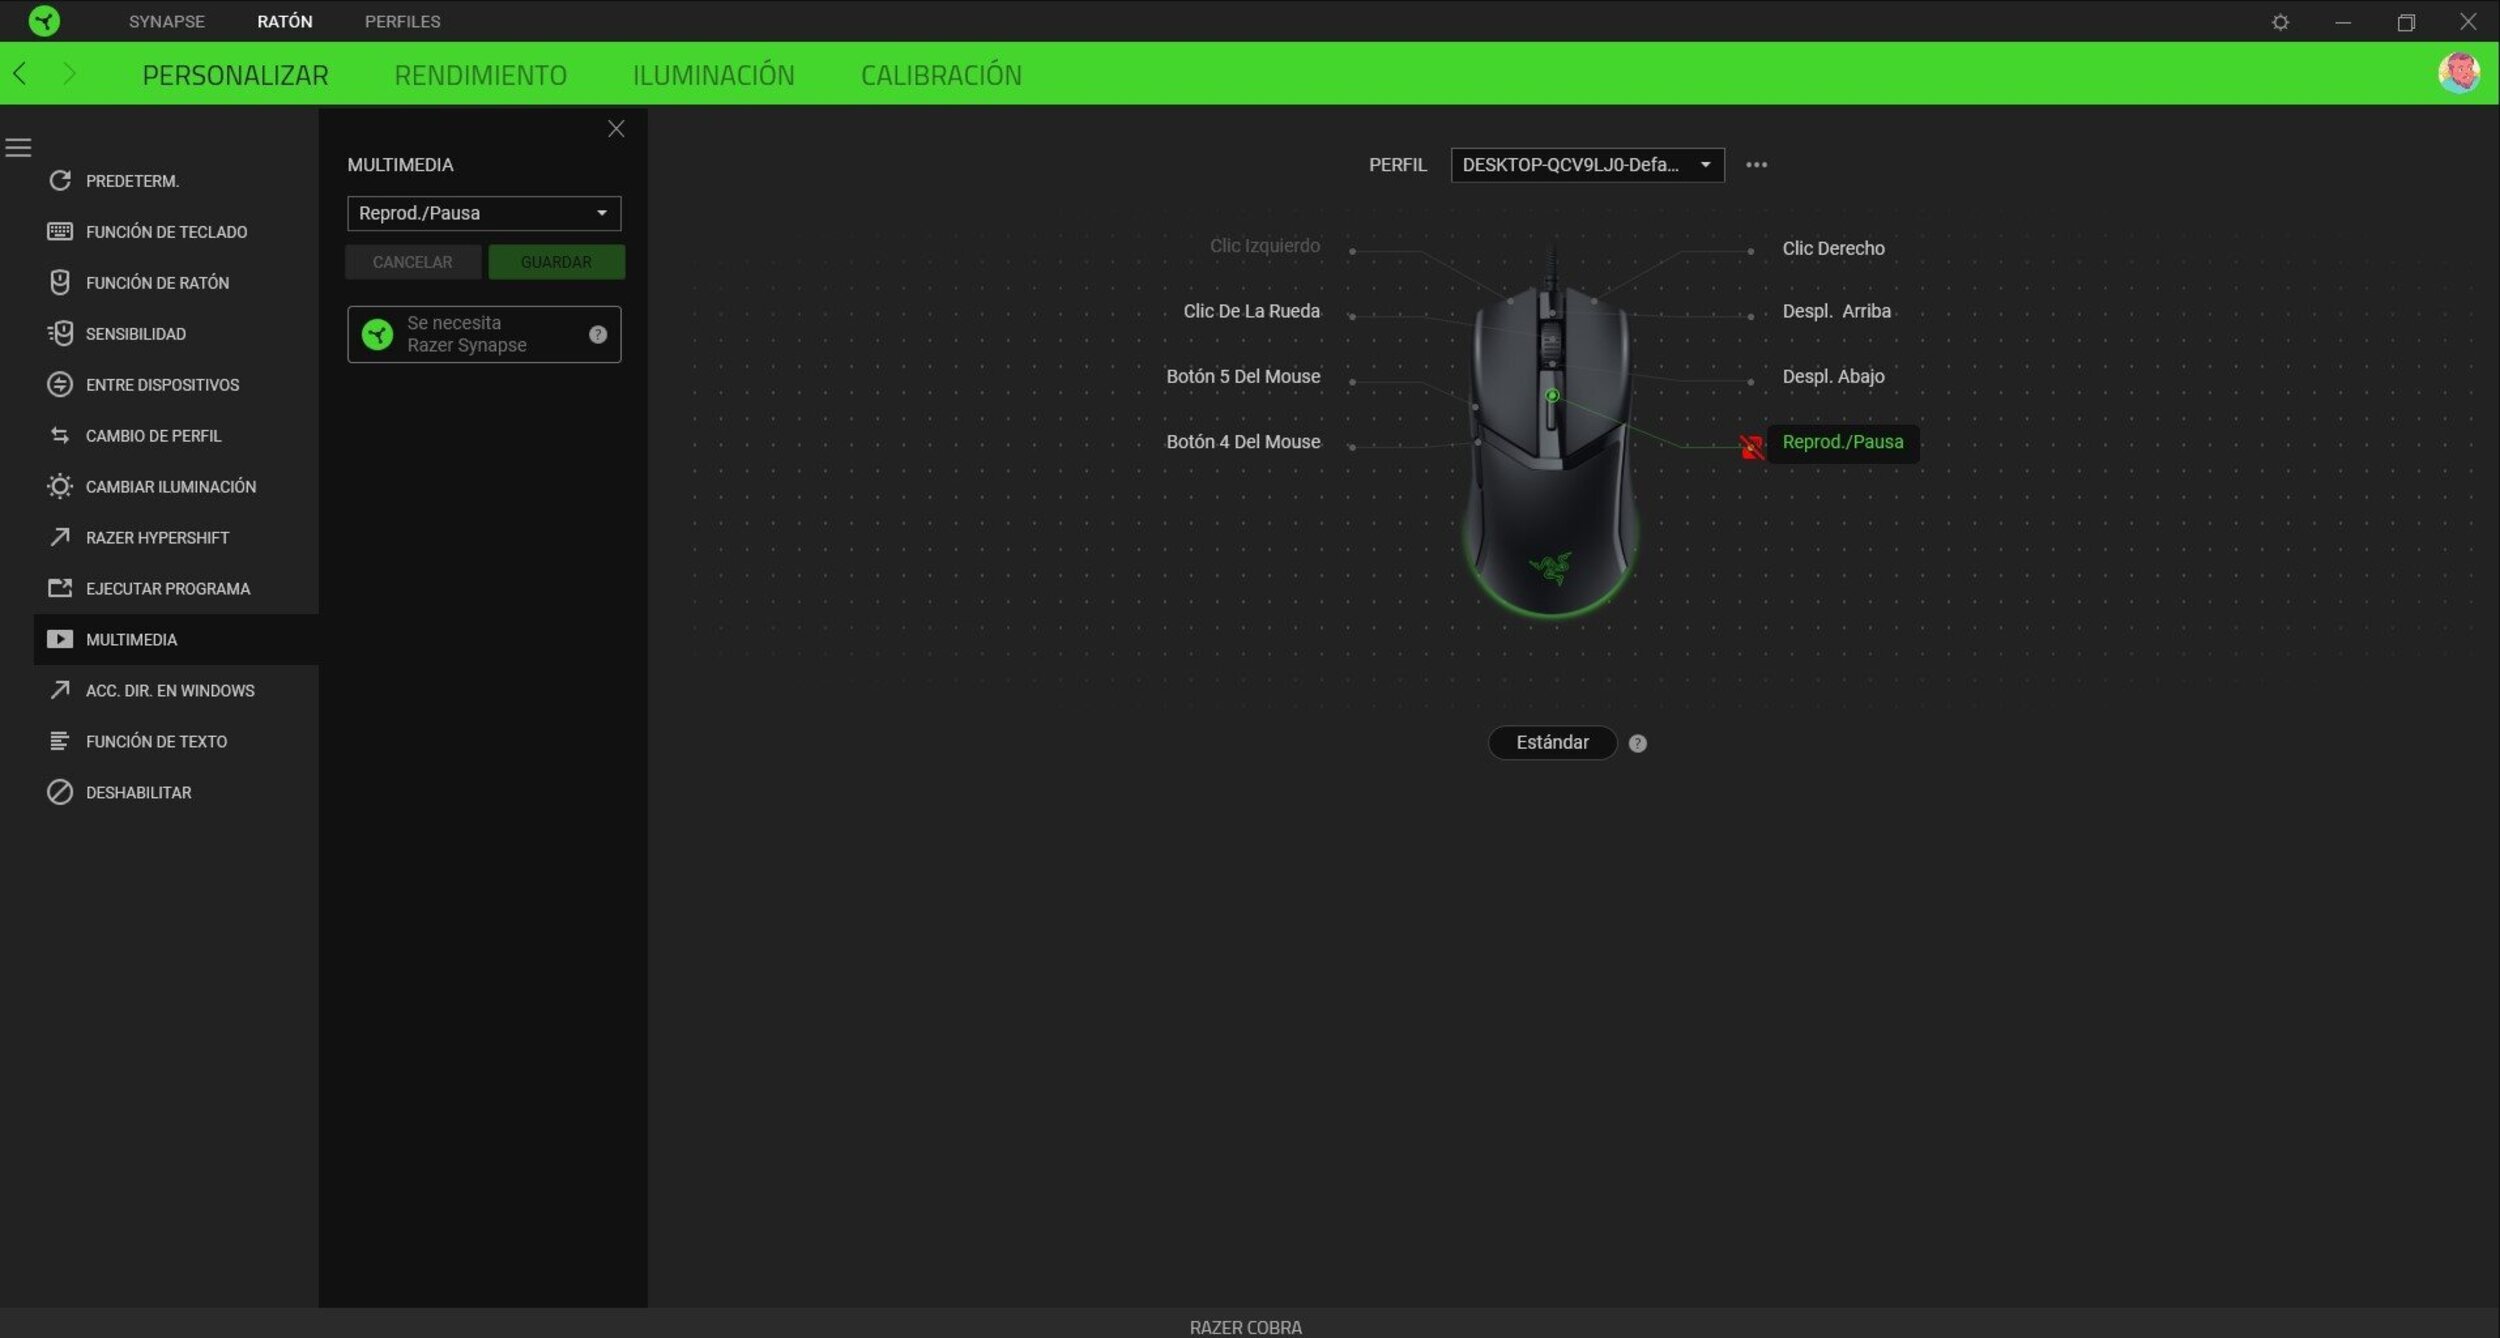
Task: Select the Multimedia function icon
Action: pos(60,639)
